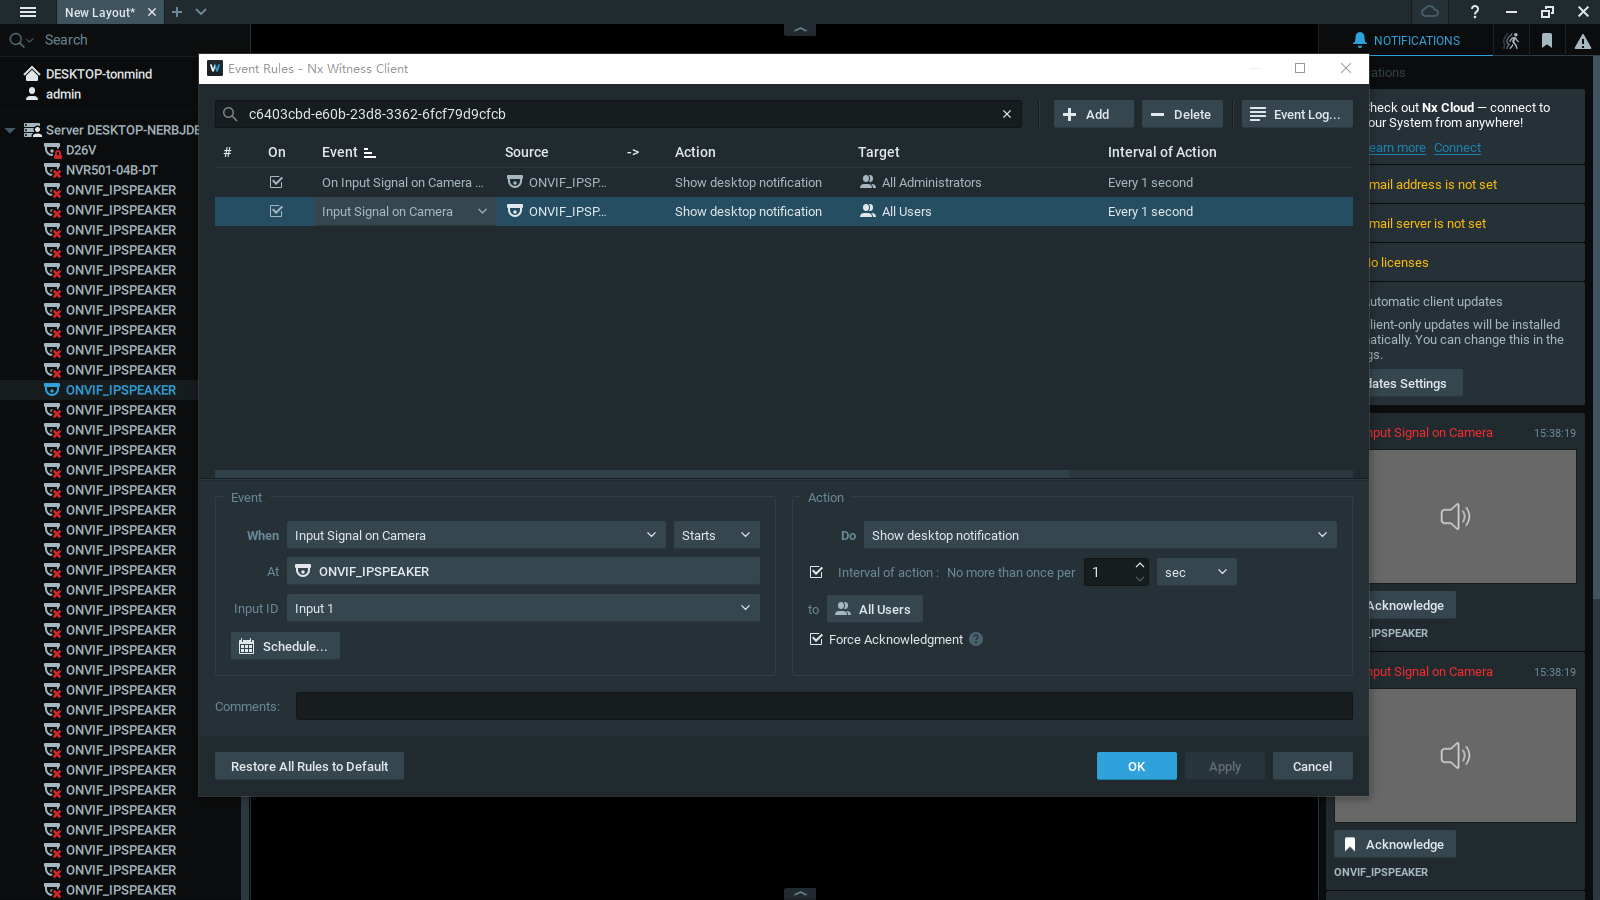This screenshot has height=900, width=1600.
Task: Open the Do action dropdown
Action: 1100,535
